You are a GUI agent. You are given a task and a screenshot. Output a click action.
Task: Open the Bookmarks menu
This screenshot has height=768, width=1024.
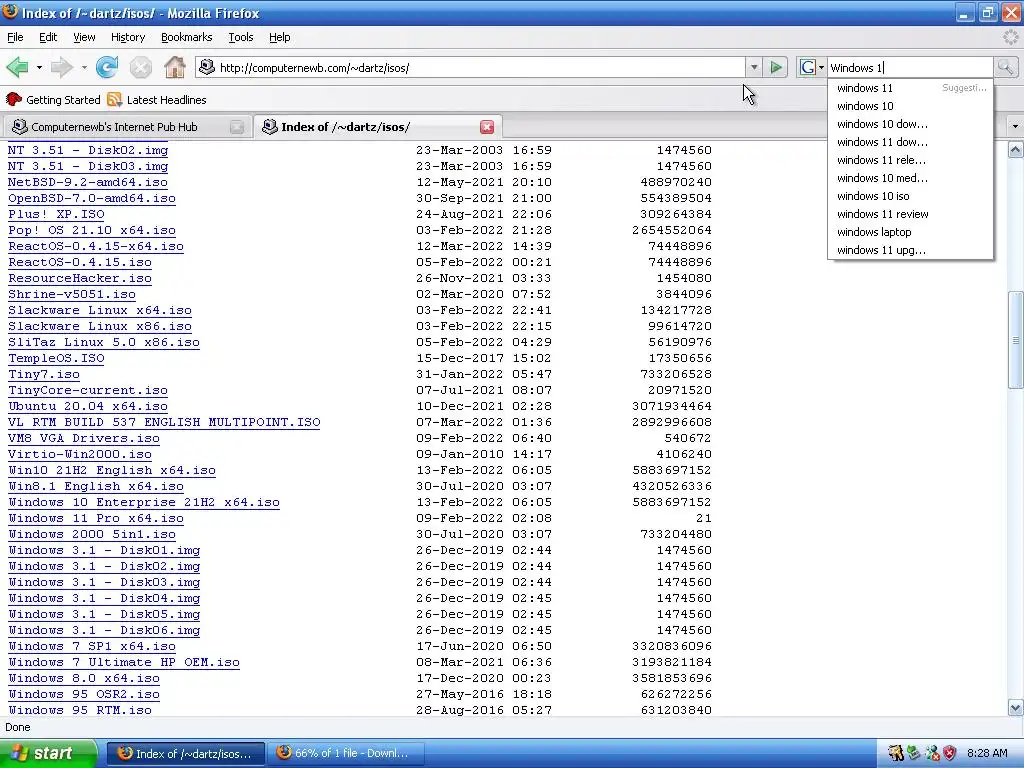coord(186,37)
